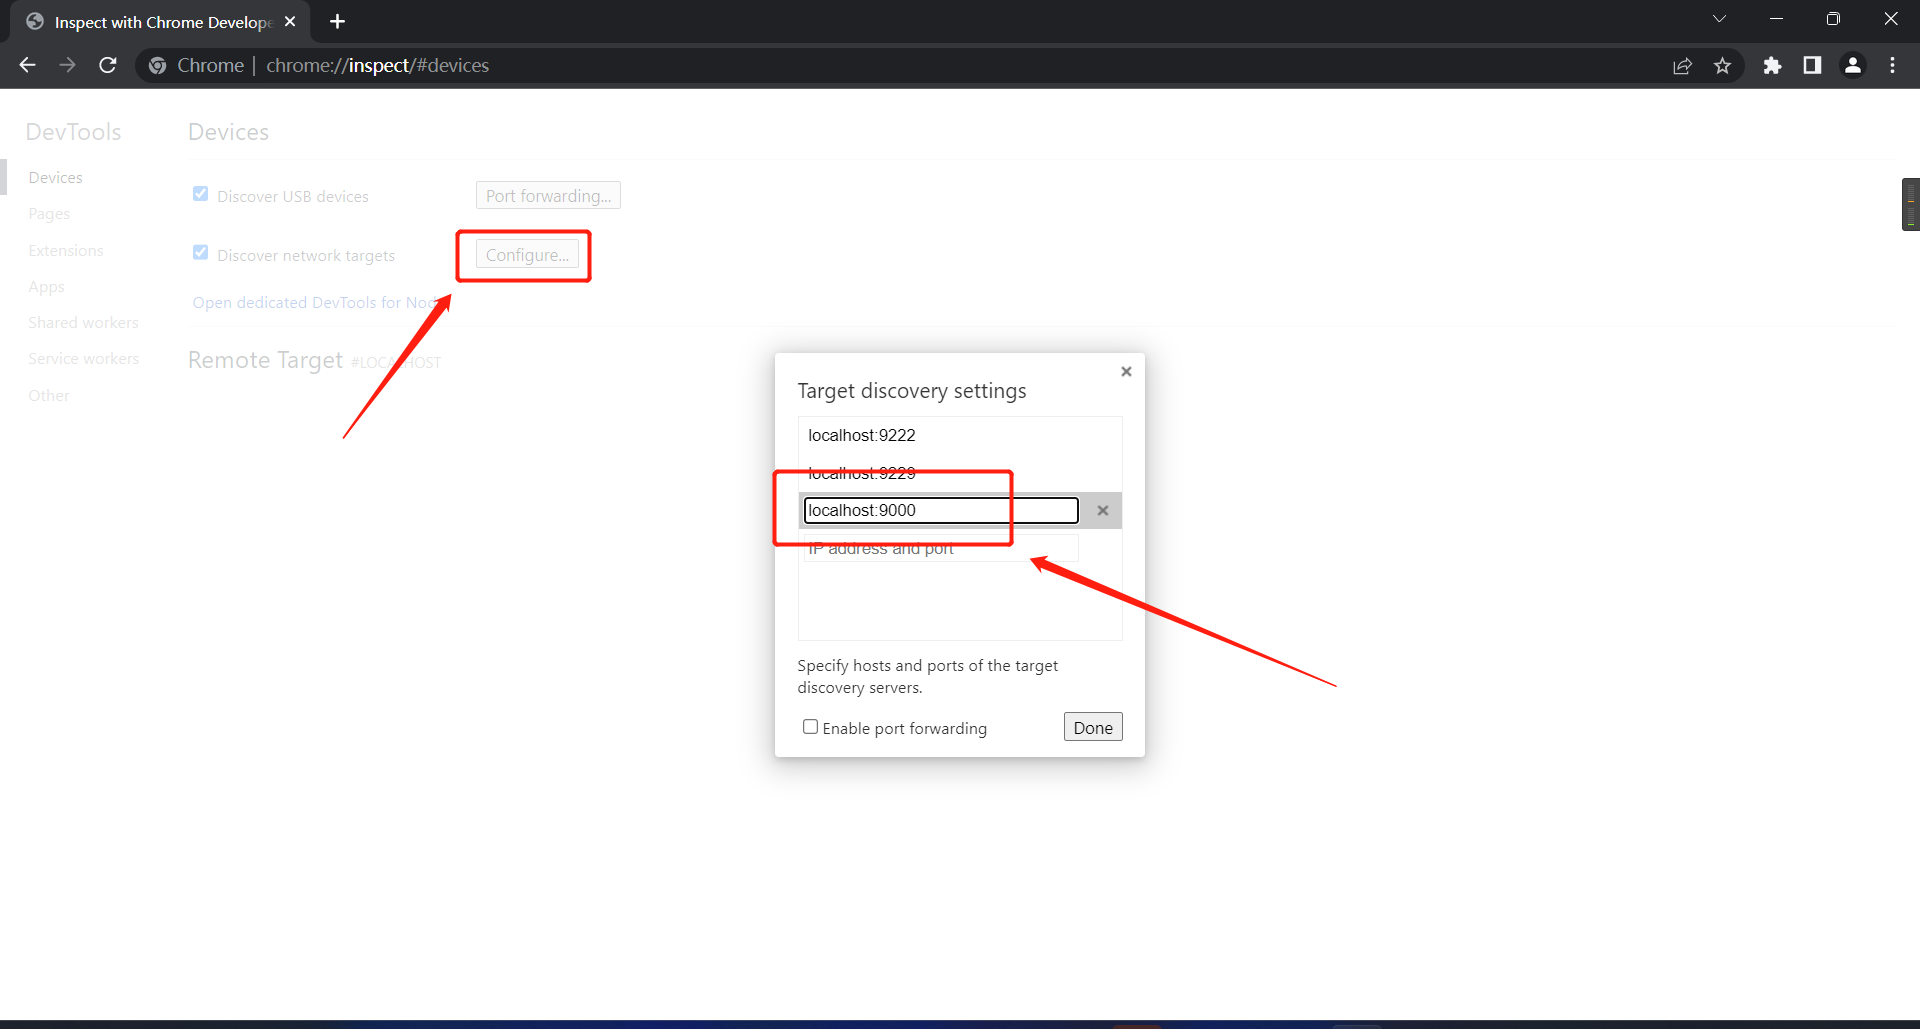Viewport: 1920px width, 1029px height.
Task: Open a new tab with plus icon
Action: coord(337,21)
